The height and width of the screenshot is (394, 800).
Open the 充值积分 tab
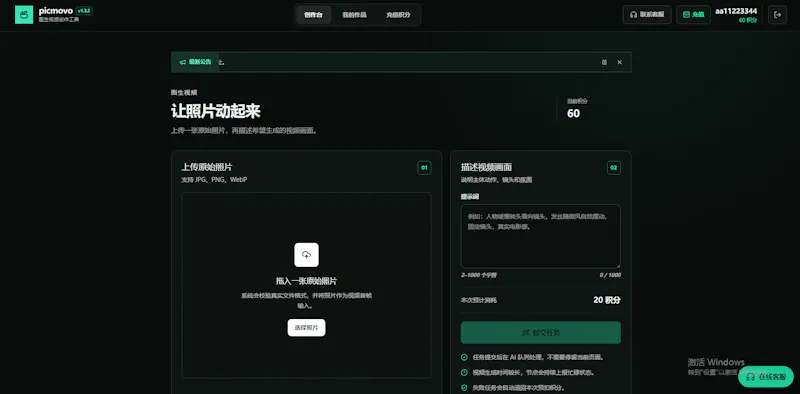398,15
